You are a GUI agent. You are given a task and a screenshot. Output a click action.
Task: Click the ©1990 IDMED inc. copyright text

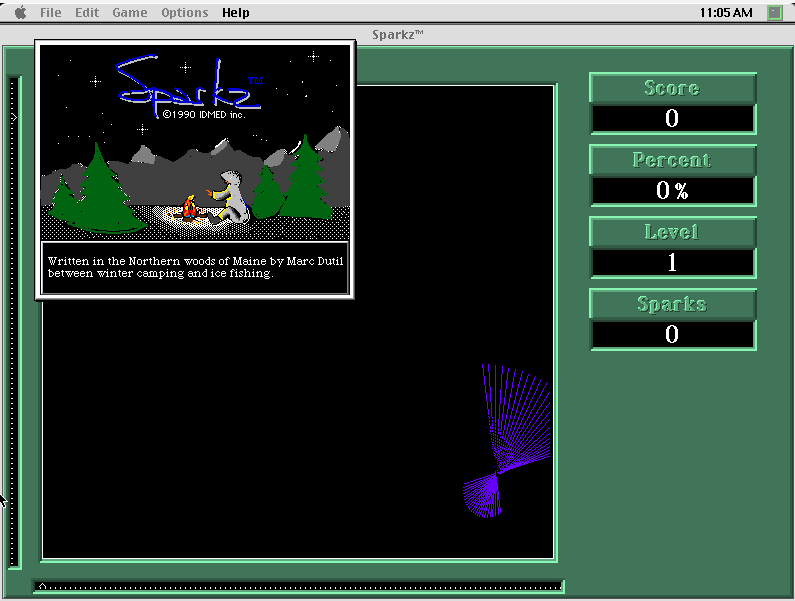click(x=204, y=115)
